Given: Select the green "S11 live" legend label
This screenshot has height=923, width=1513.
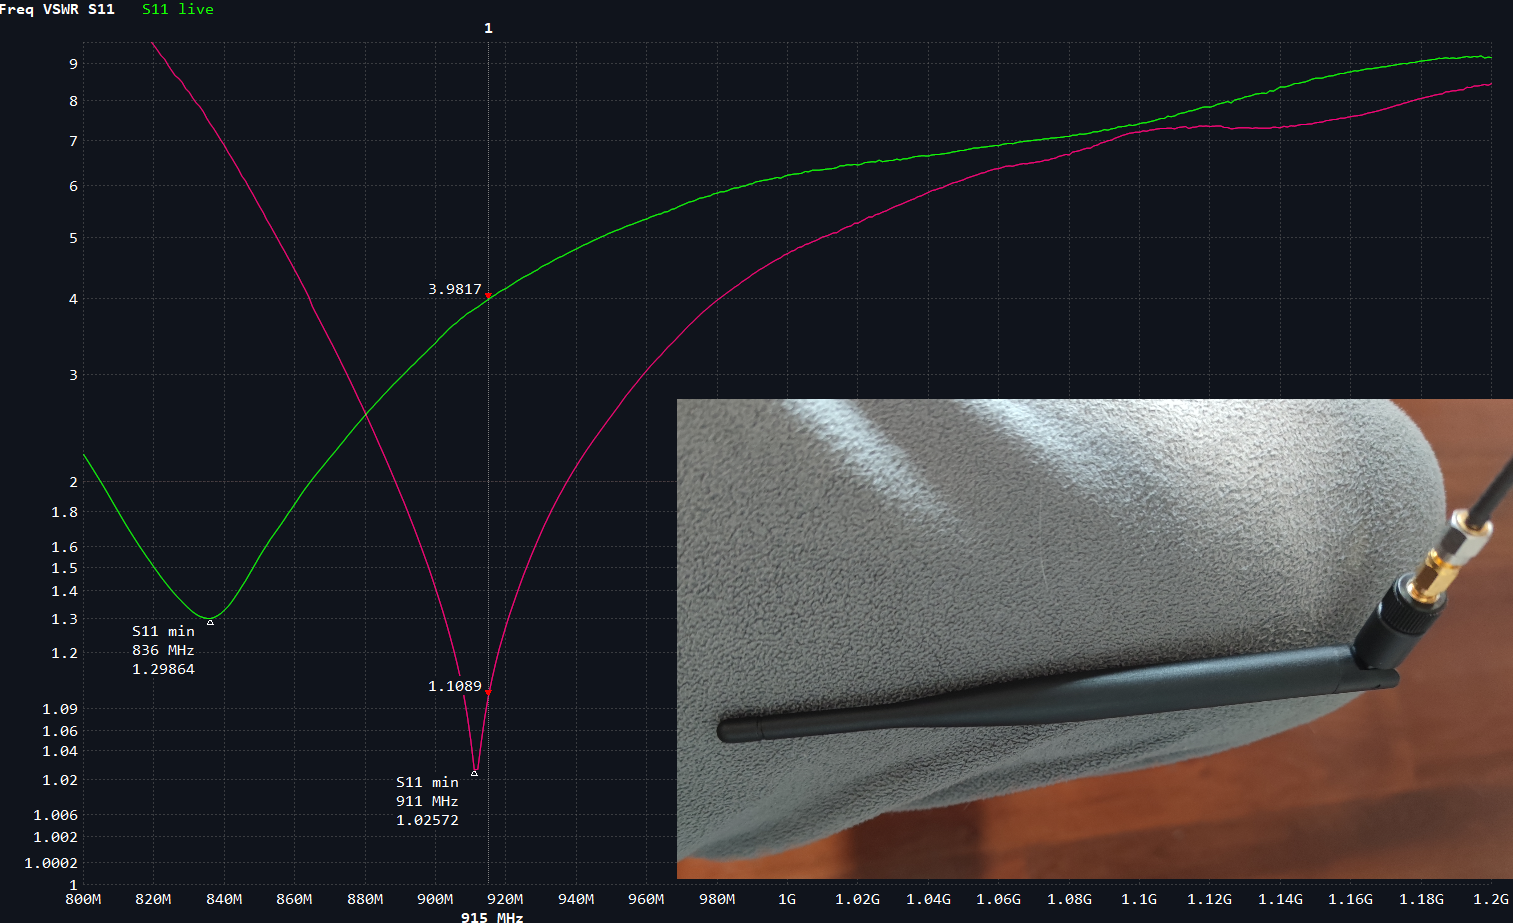Looking at the screenshot, I should point(177,9).
